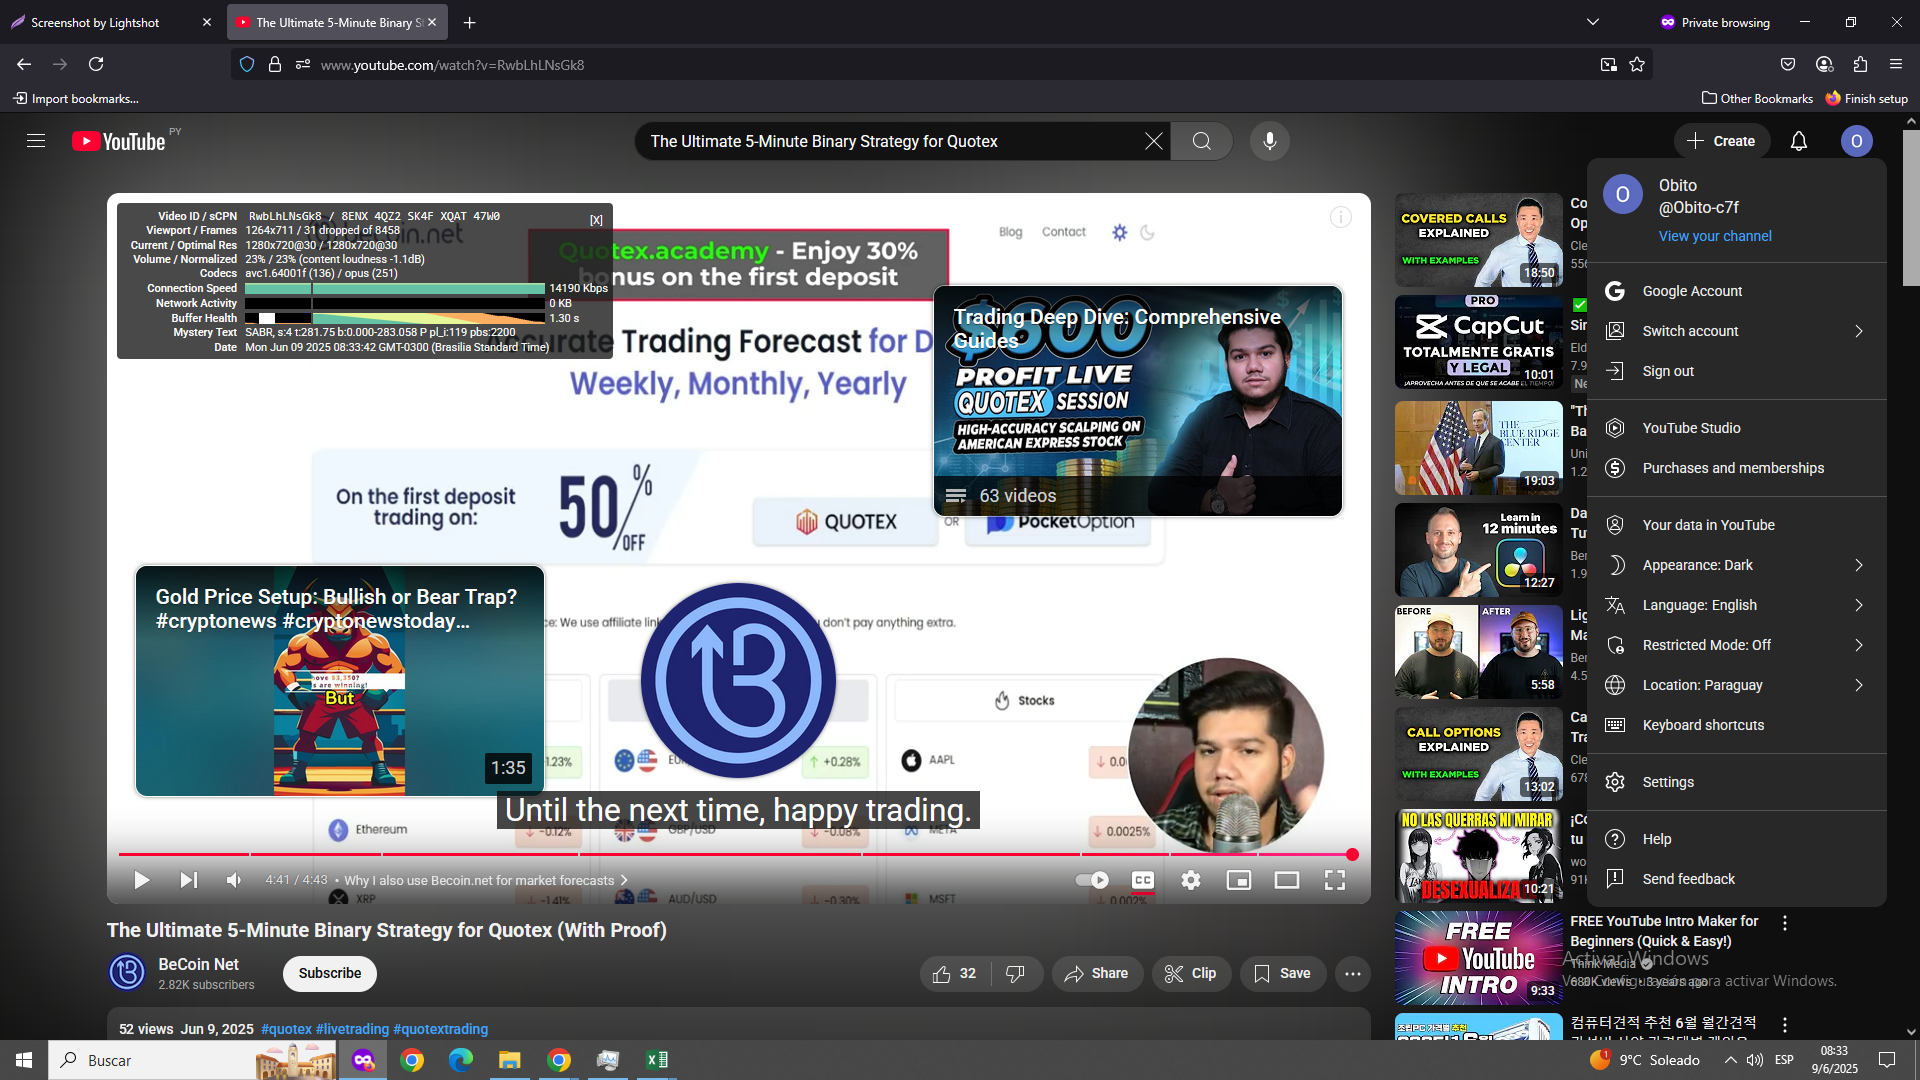Open the Gold Price Setup end-screen video
Image resolution: width=1920 pixels, height=1080 pixels.
pos(340,681)
